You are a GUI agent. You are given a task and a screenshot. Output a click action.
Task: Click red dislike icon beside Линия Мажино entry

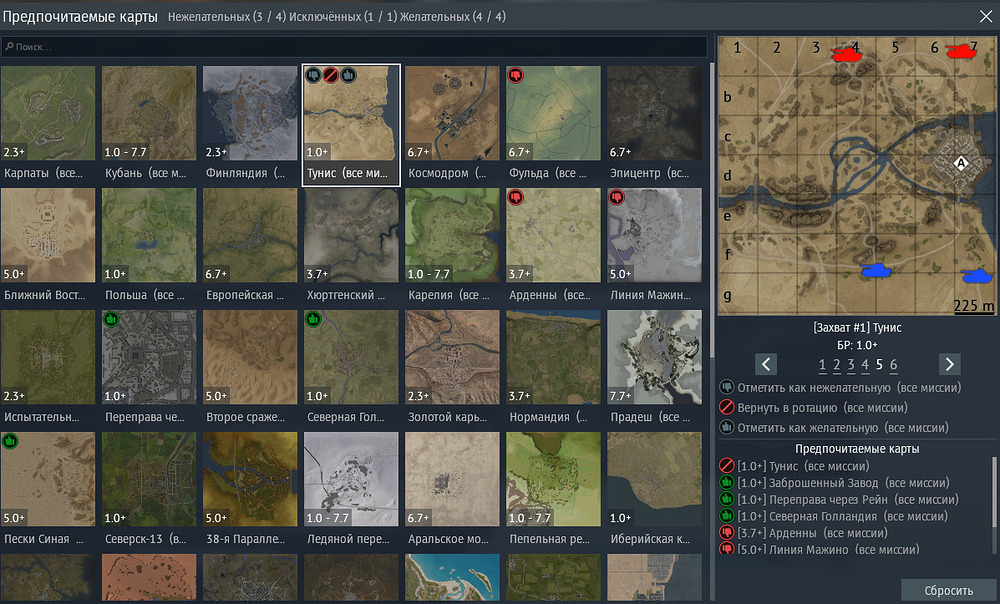726,549
